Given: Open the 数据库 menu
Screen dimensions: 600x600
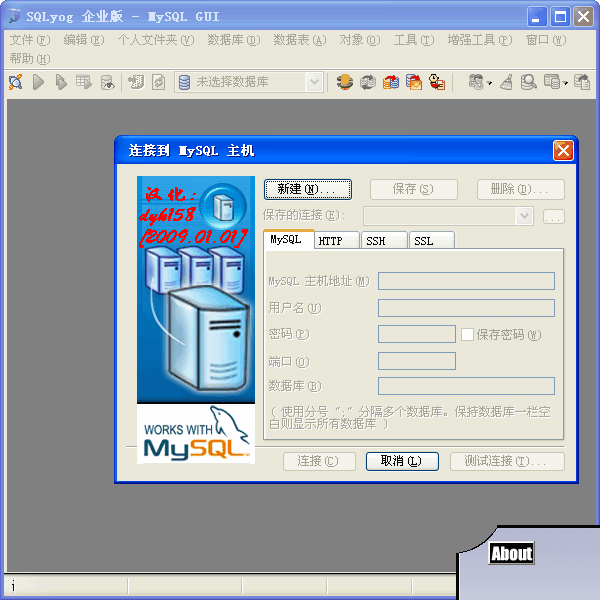Looking at the screenshot, I should 233,40.
